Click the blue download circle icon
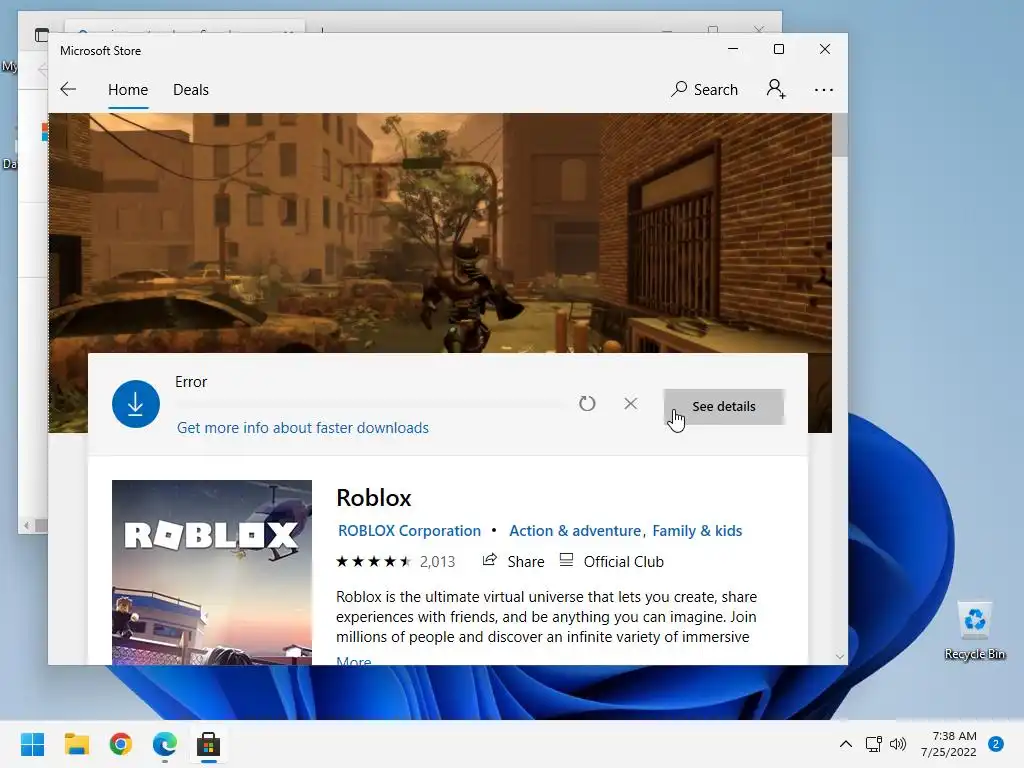Image resolution: width=1024 pixels, height=768 pixels. click(136, 404)
